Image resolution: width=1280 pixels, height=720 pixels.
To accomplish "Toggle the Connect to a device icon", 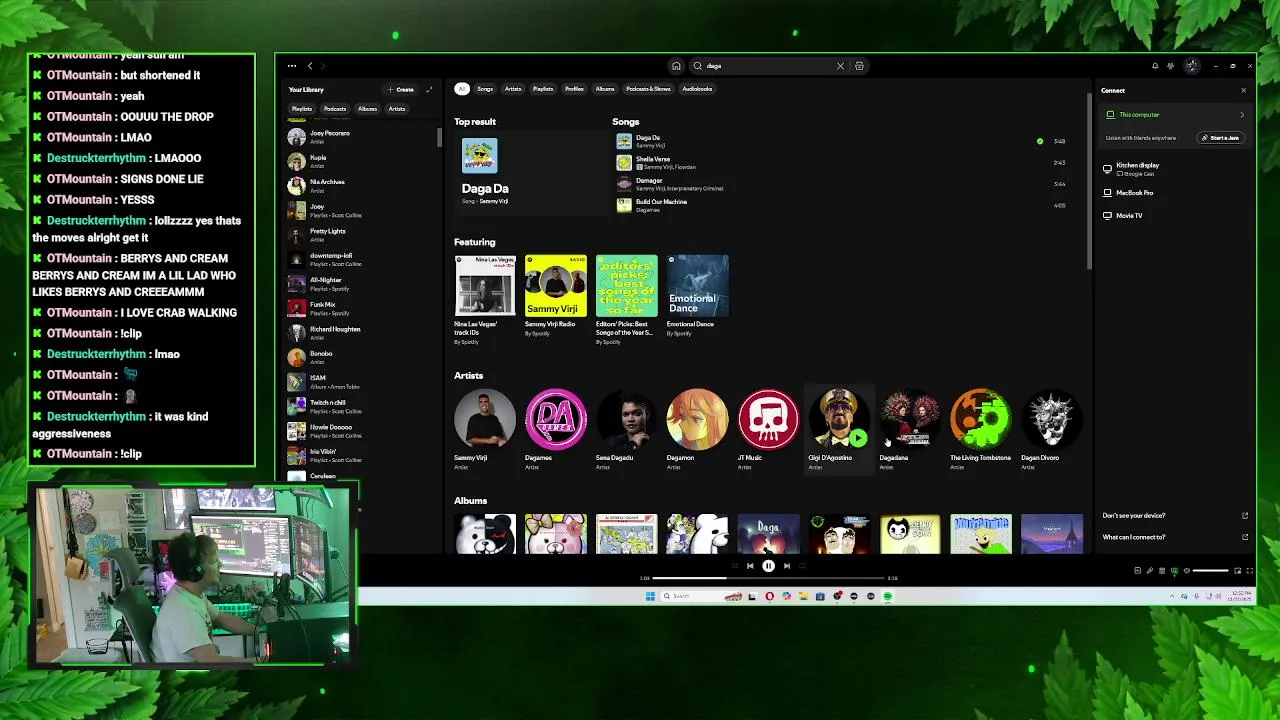I will (1174, 570).
